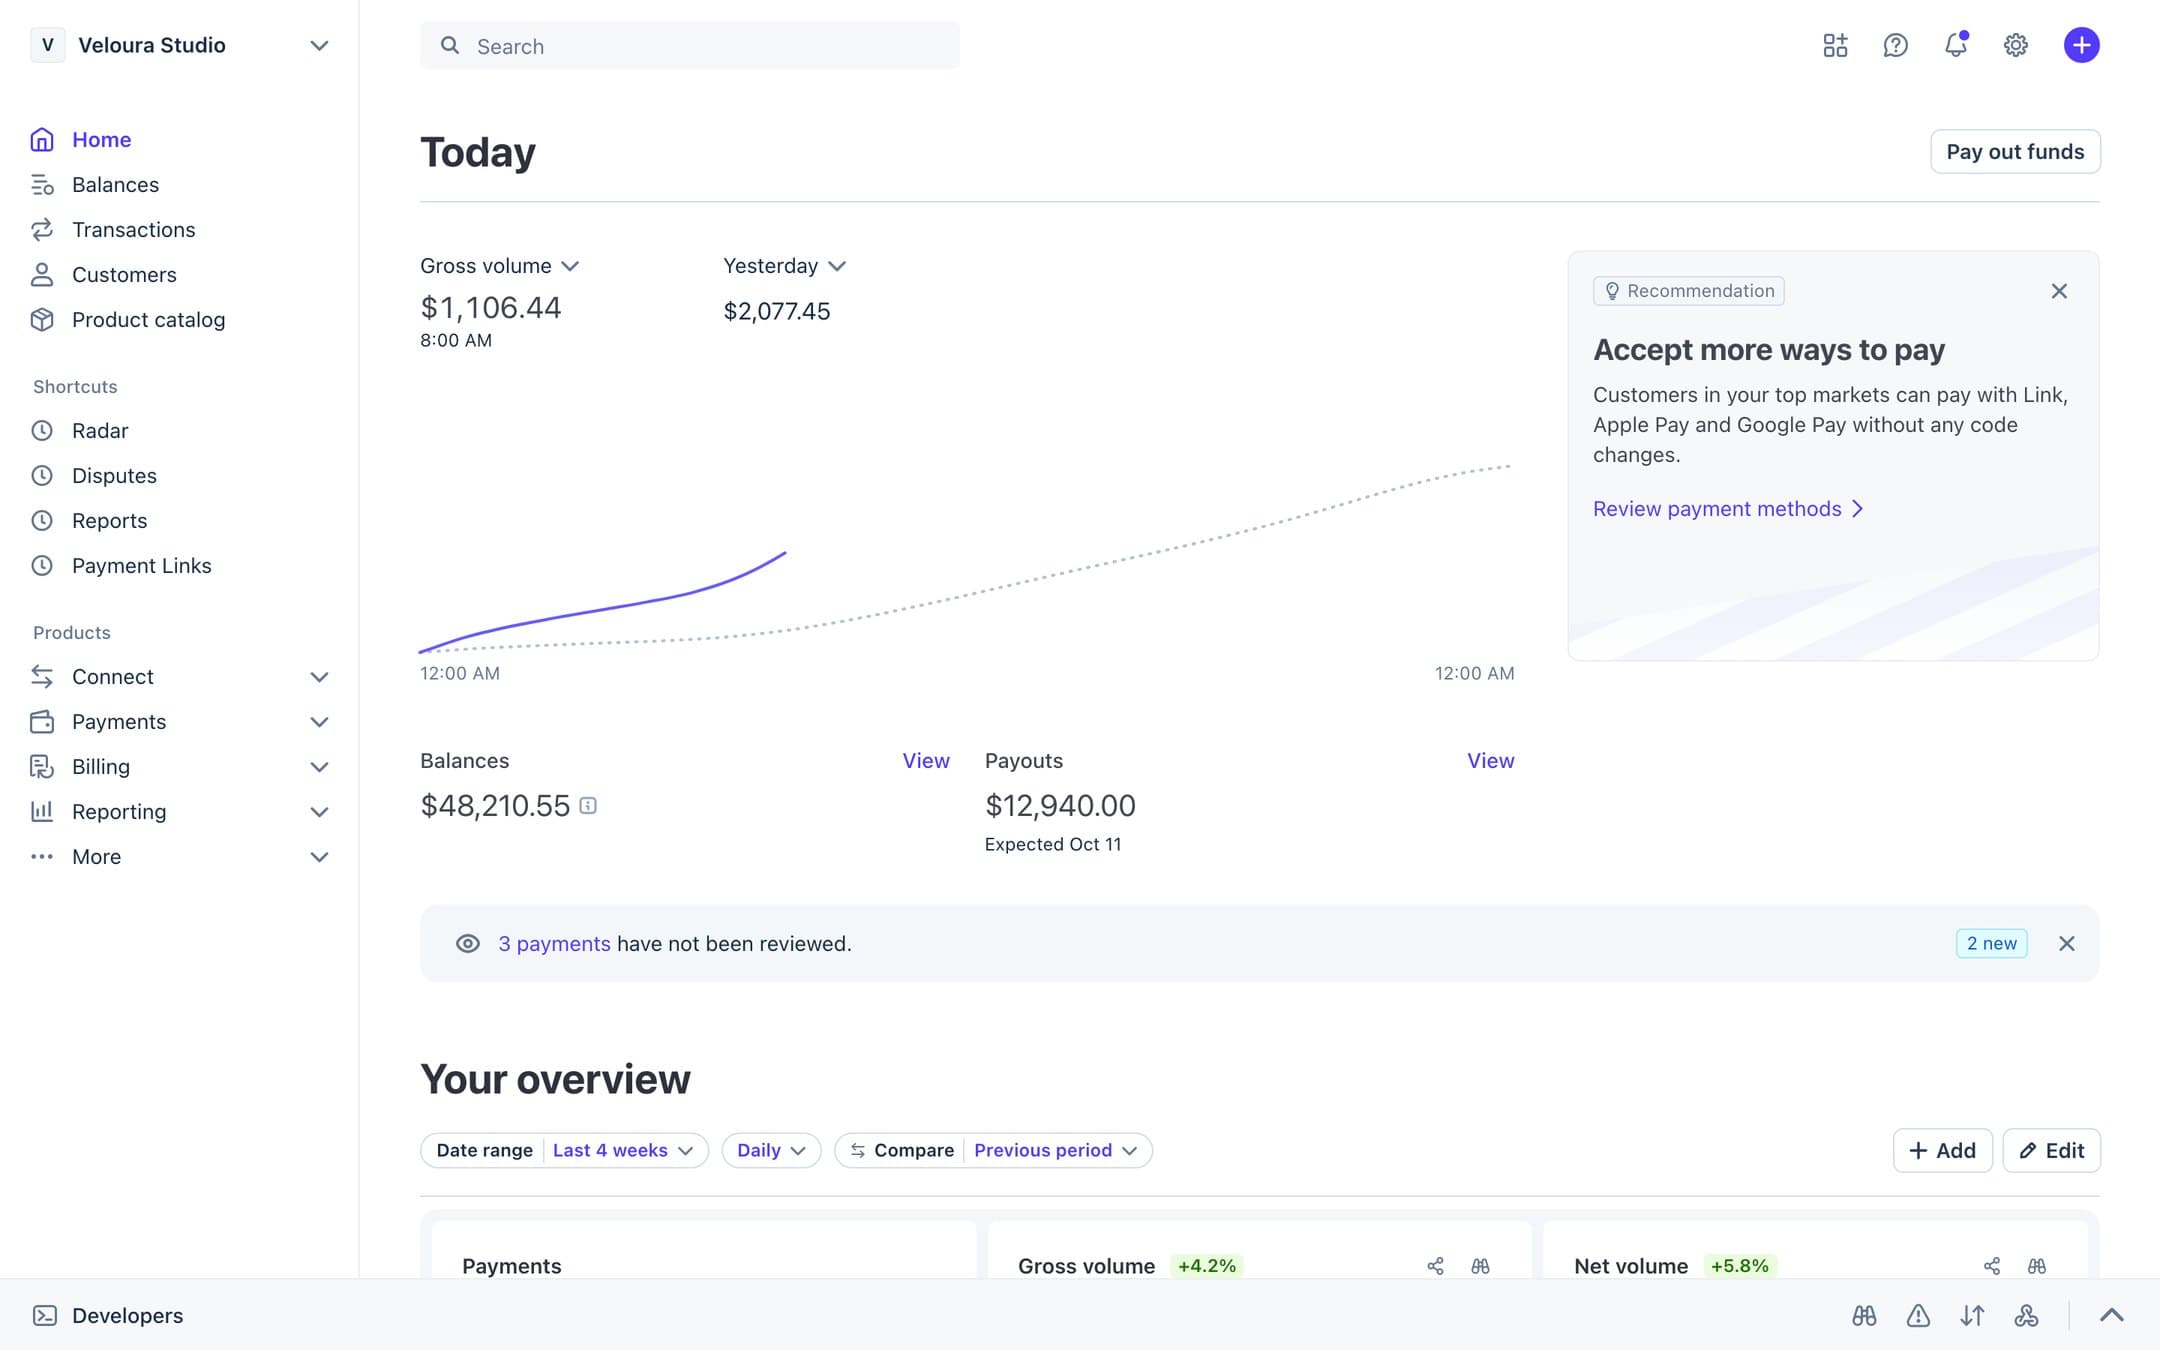Dismiss the unreviewed payments notice
The height and width of the screenshot is (1350, 2160).
[x=2067, y=944]
